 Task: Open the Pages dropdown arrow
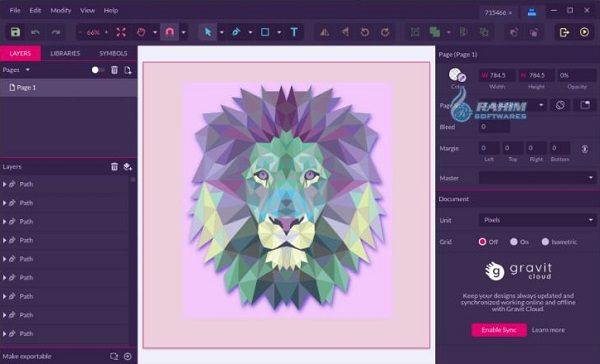pos(28,70)
